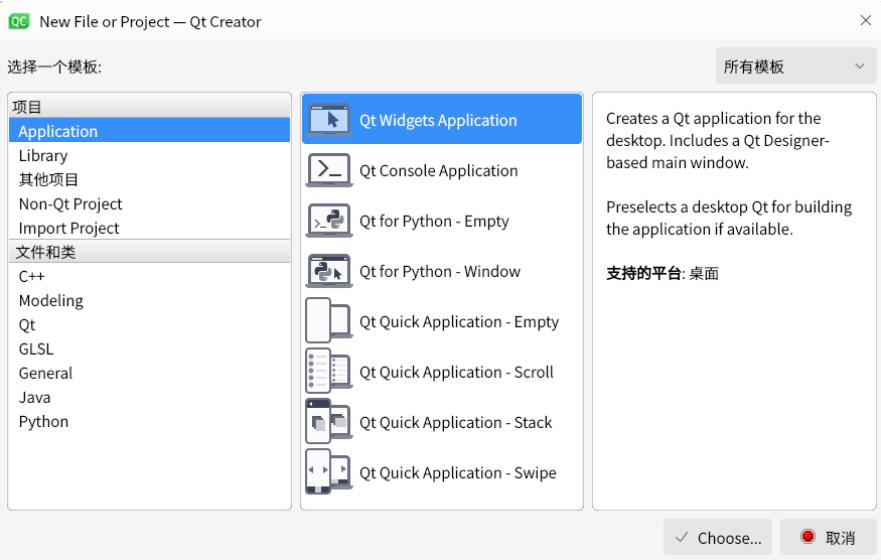The width and height of the screenshot is (881, 560).
Task: Select Library in the project category list
Action: point(43,156)
